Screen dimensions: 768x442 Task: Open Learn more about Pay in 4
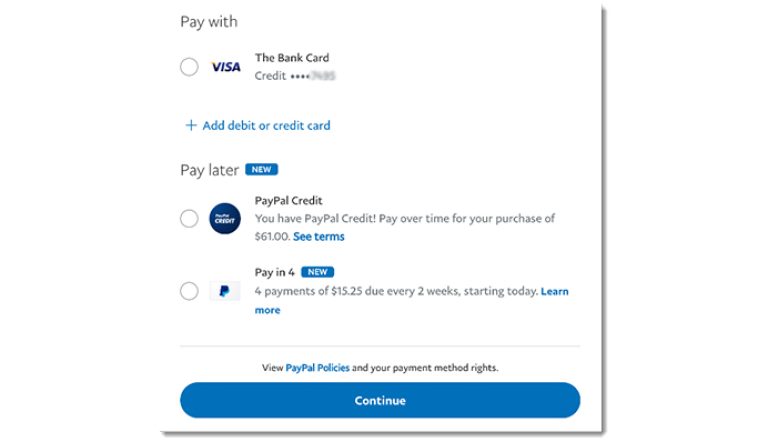pos(554,291)
